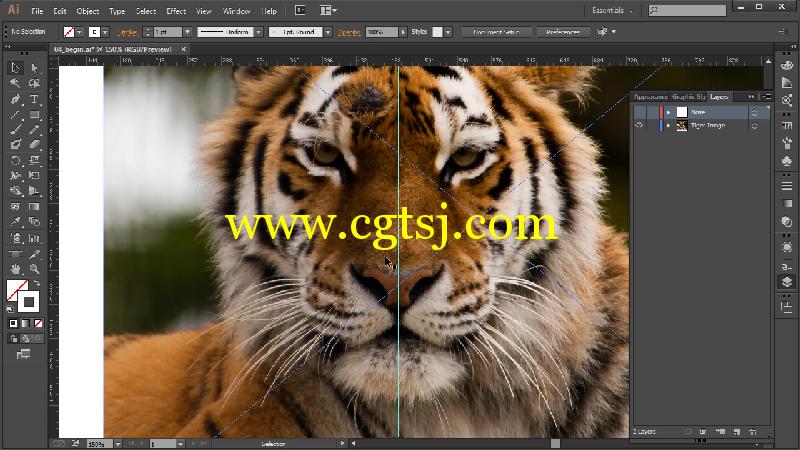The width and height of the screenshot is (800, 450).
Task: Select the Rectangle tool
Action: [x=34, y=114]
